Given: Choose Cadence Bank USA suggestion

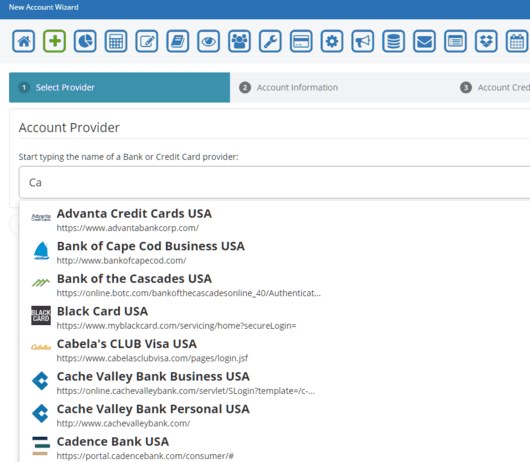Looking at the screenshot, I should 274,447.
